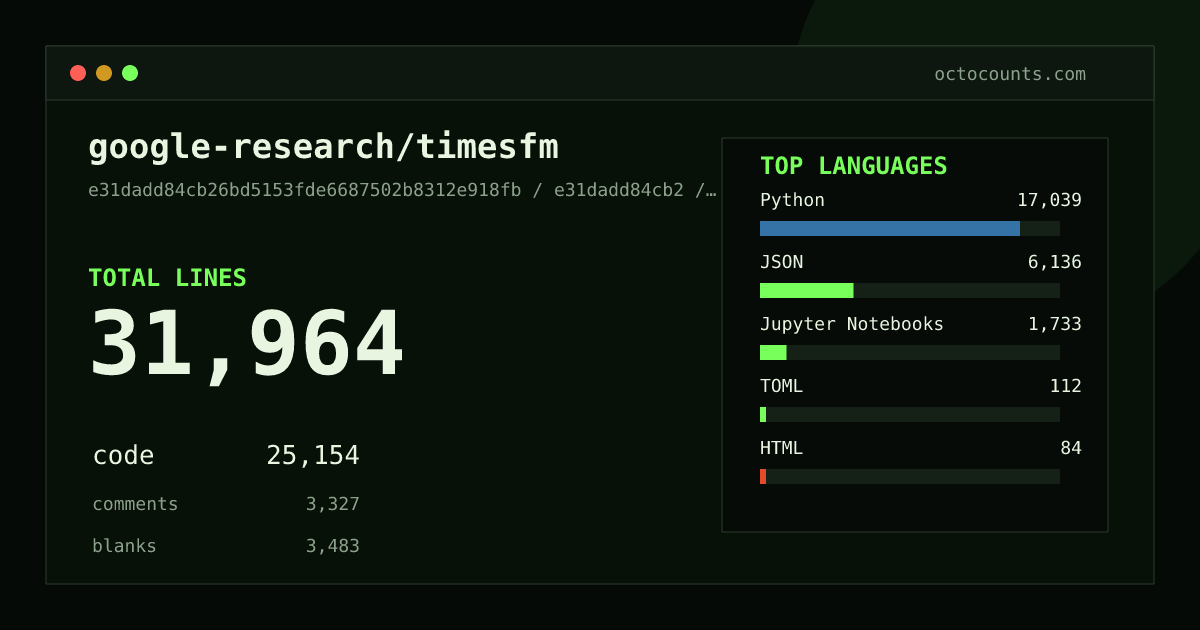Screen dimensions: 1200x630
Task: Select the blanks value 3,483
Action: (x=333, y=546)
